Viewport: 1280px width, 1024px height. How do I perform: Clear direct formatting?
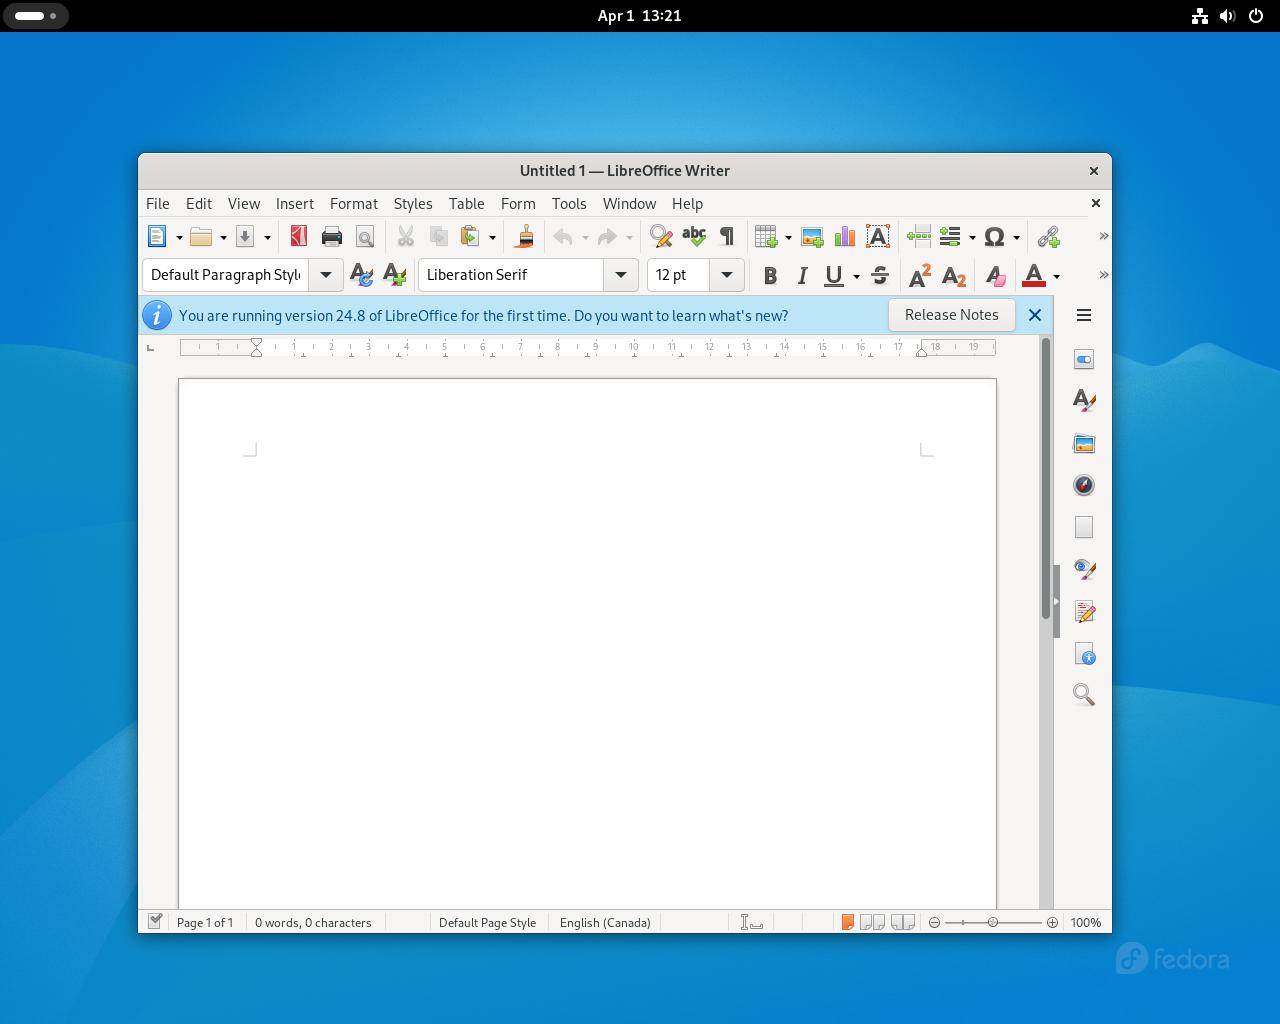994,275
